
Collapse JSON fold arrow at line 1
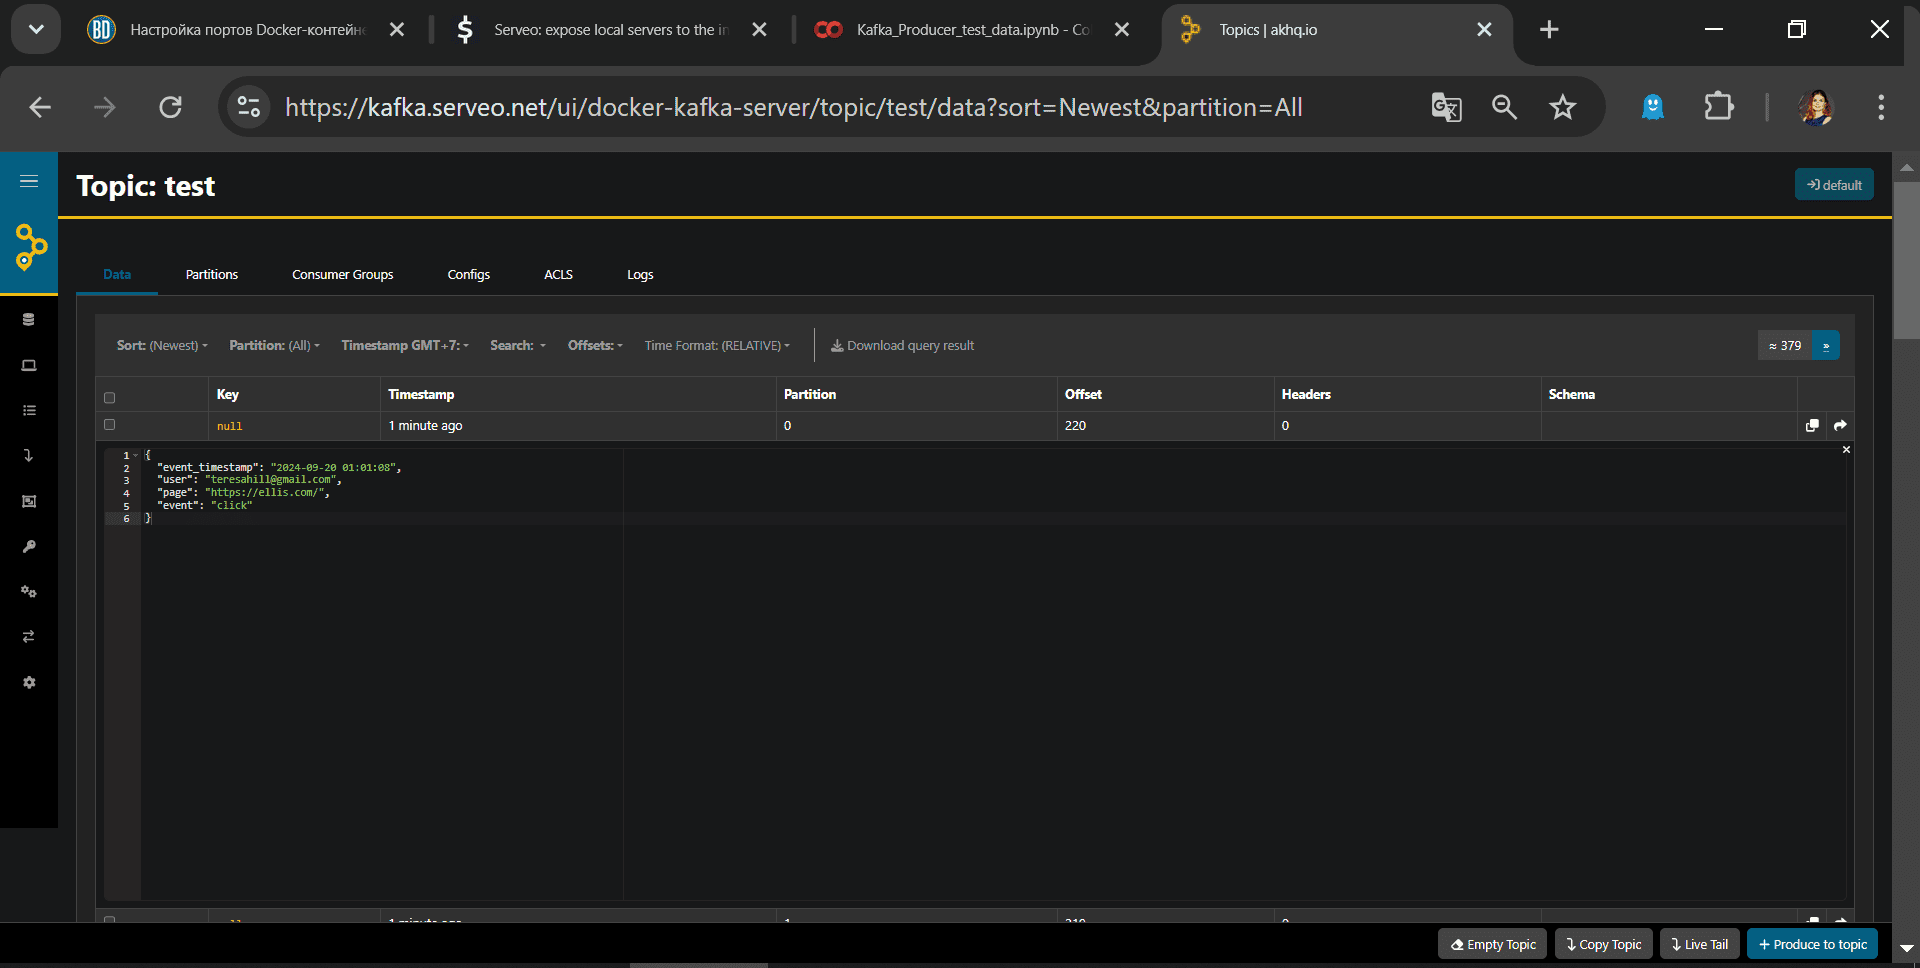click(x=136, y=455)
